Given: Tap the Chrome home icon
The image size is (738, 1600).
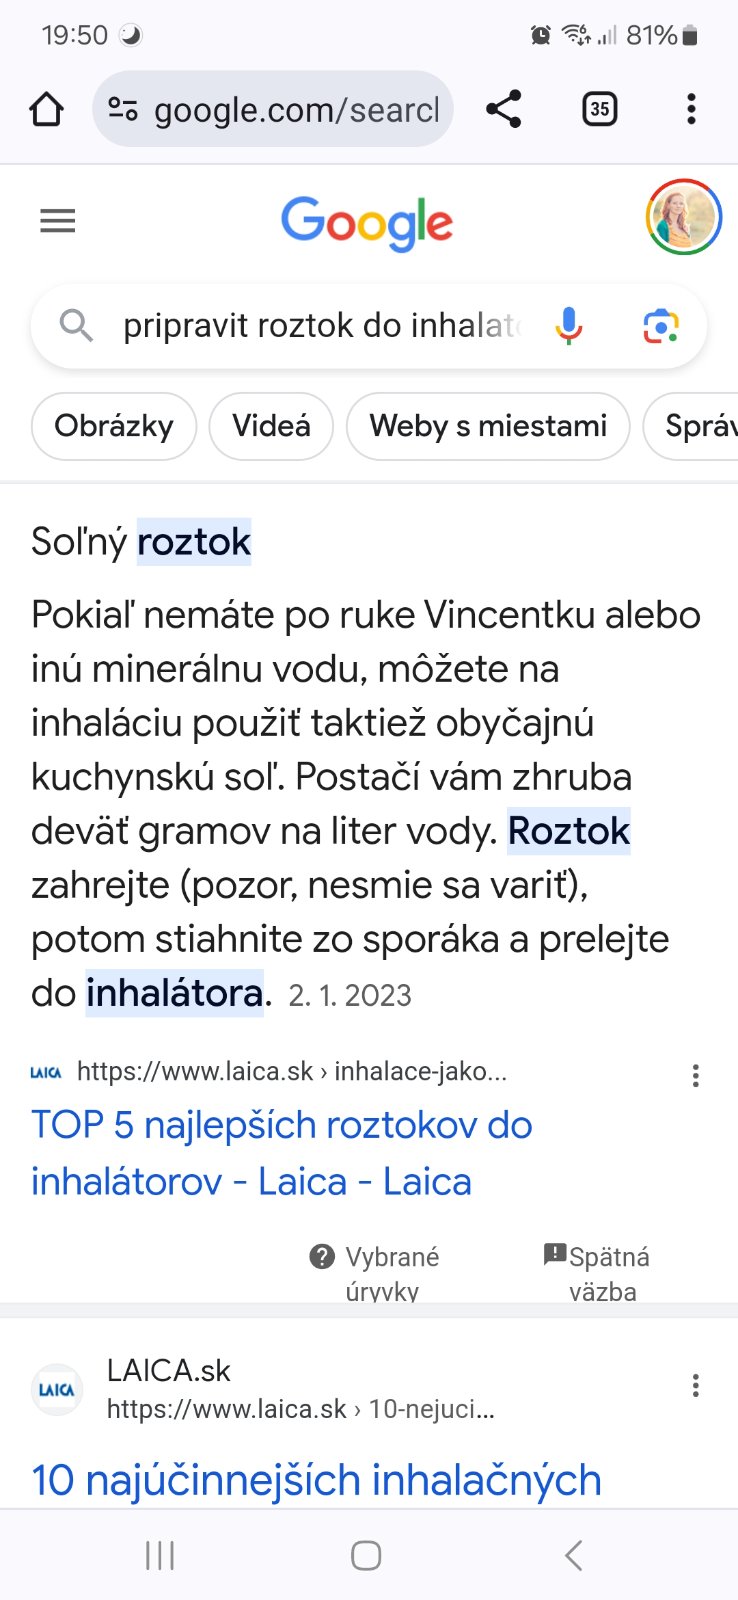Looking at the screenshot, I should coord(46,109).
